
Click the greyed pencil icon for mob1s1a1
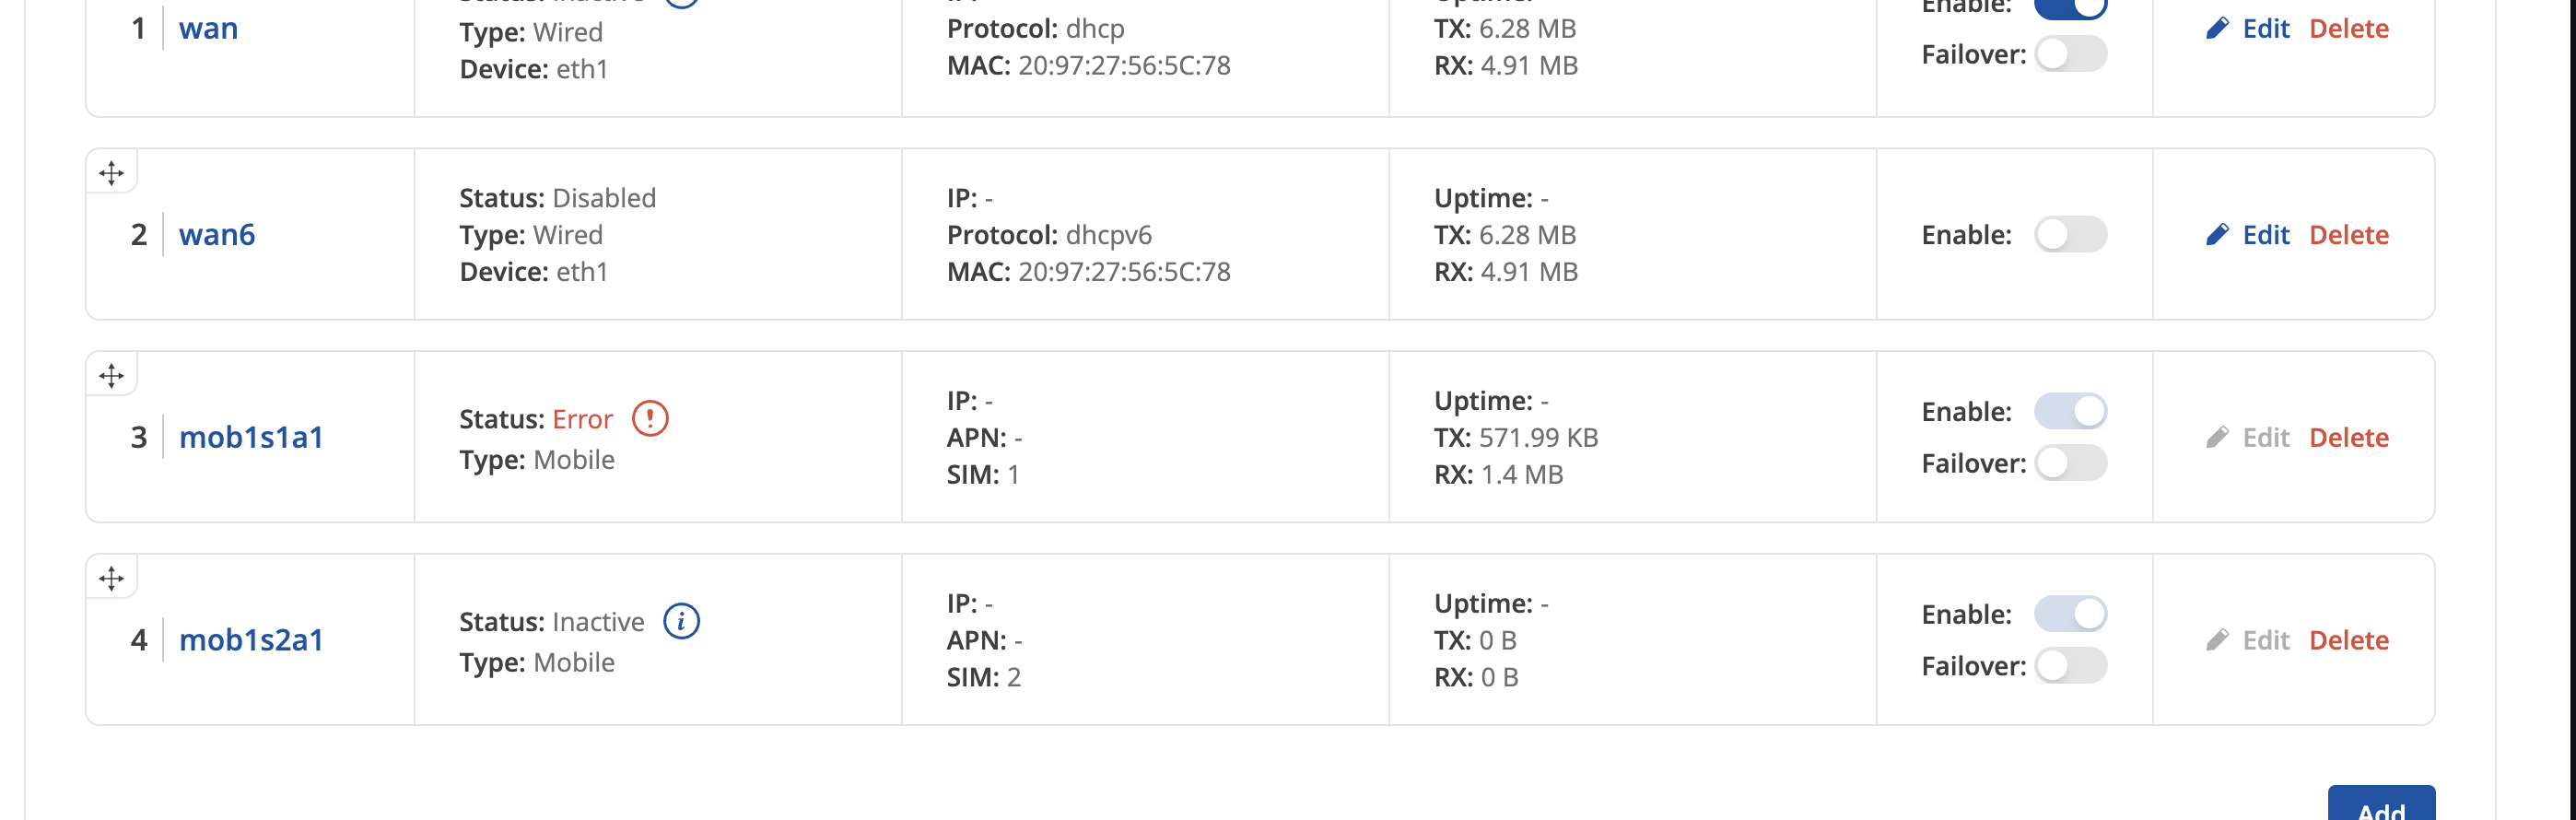click(x=2217, y=438)
